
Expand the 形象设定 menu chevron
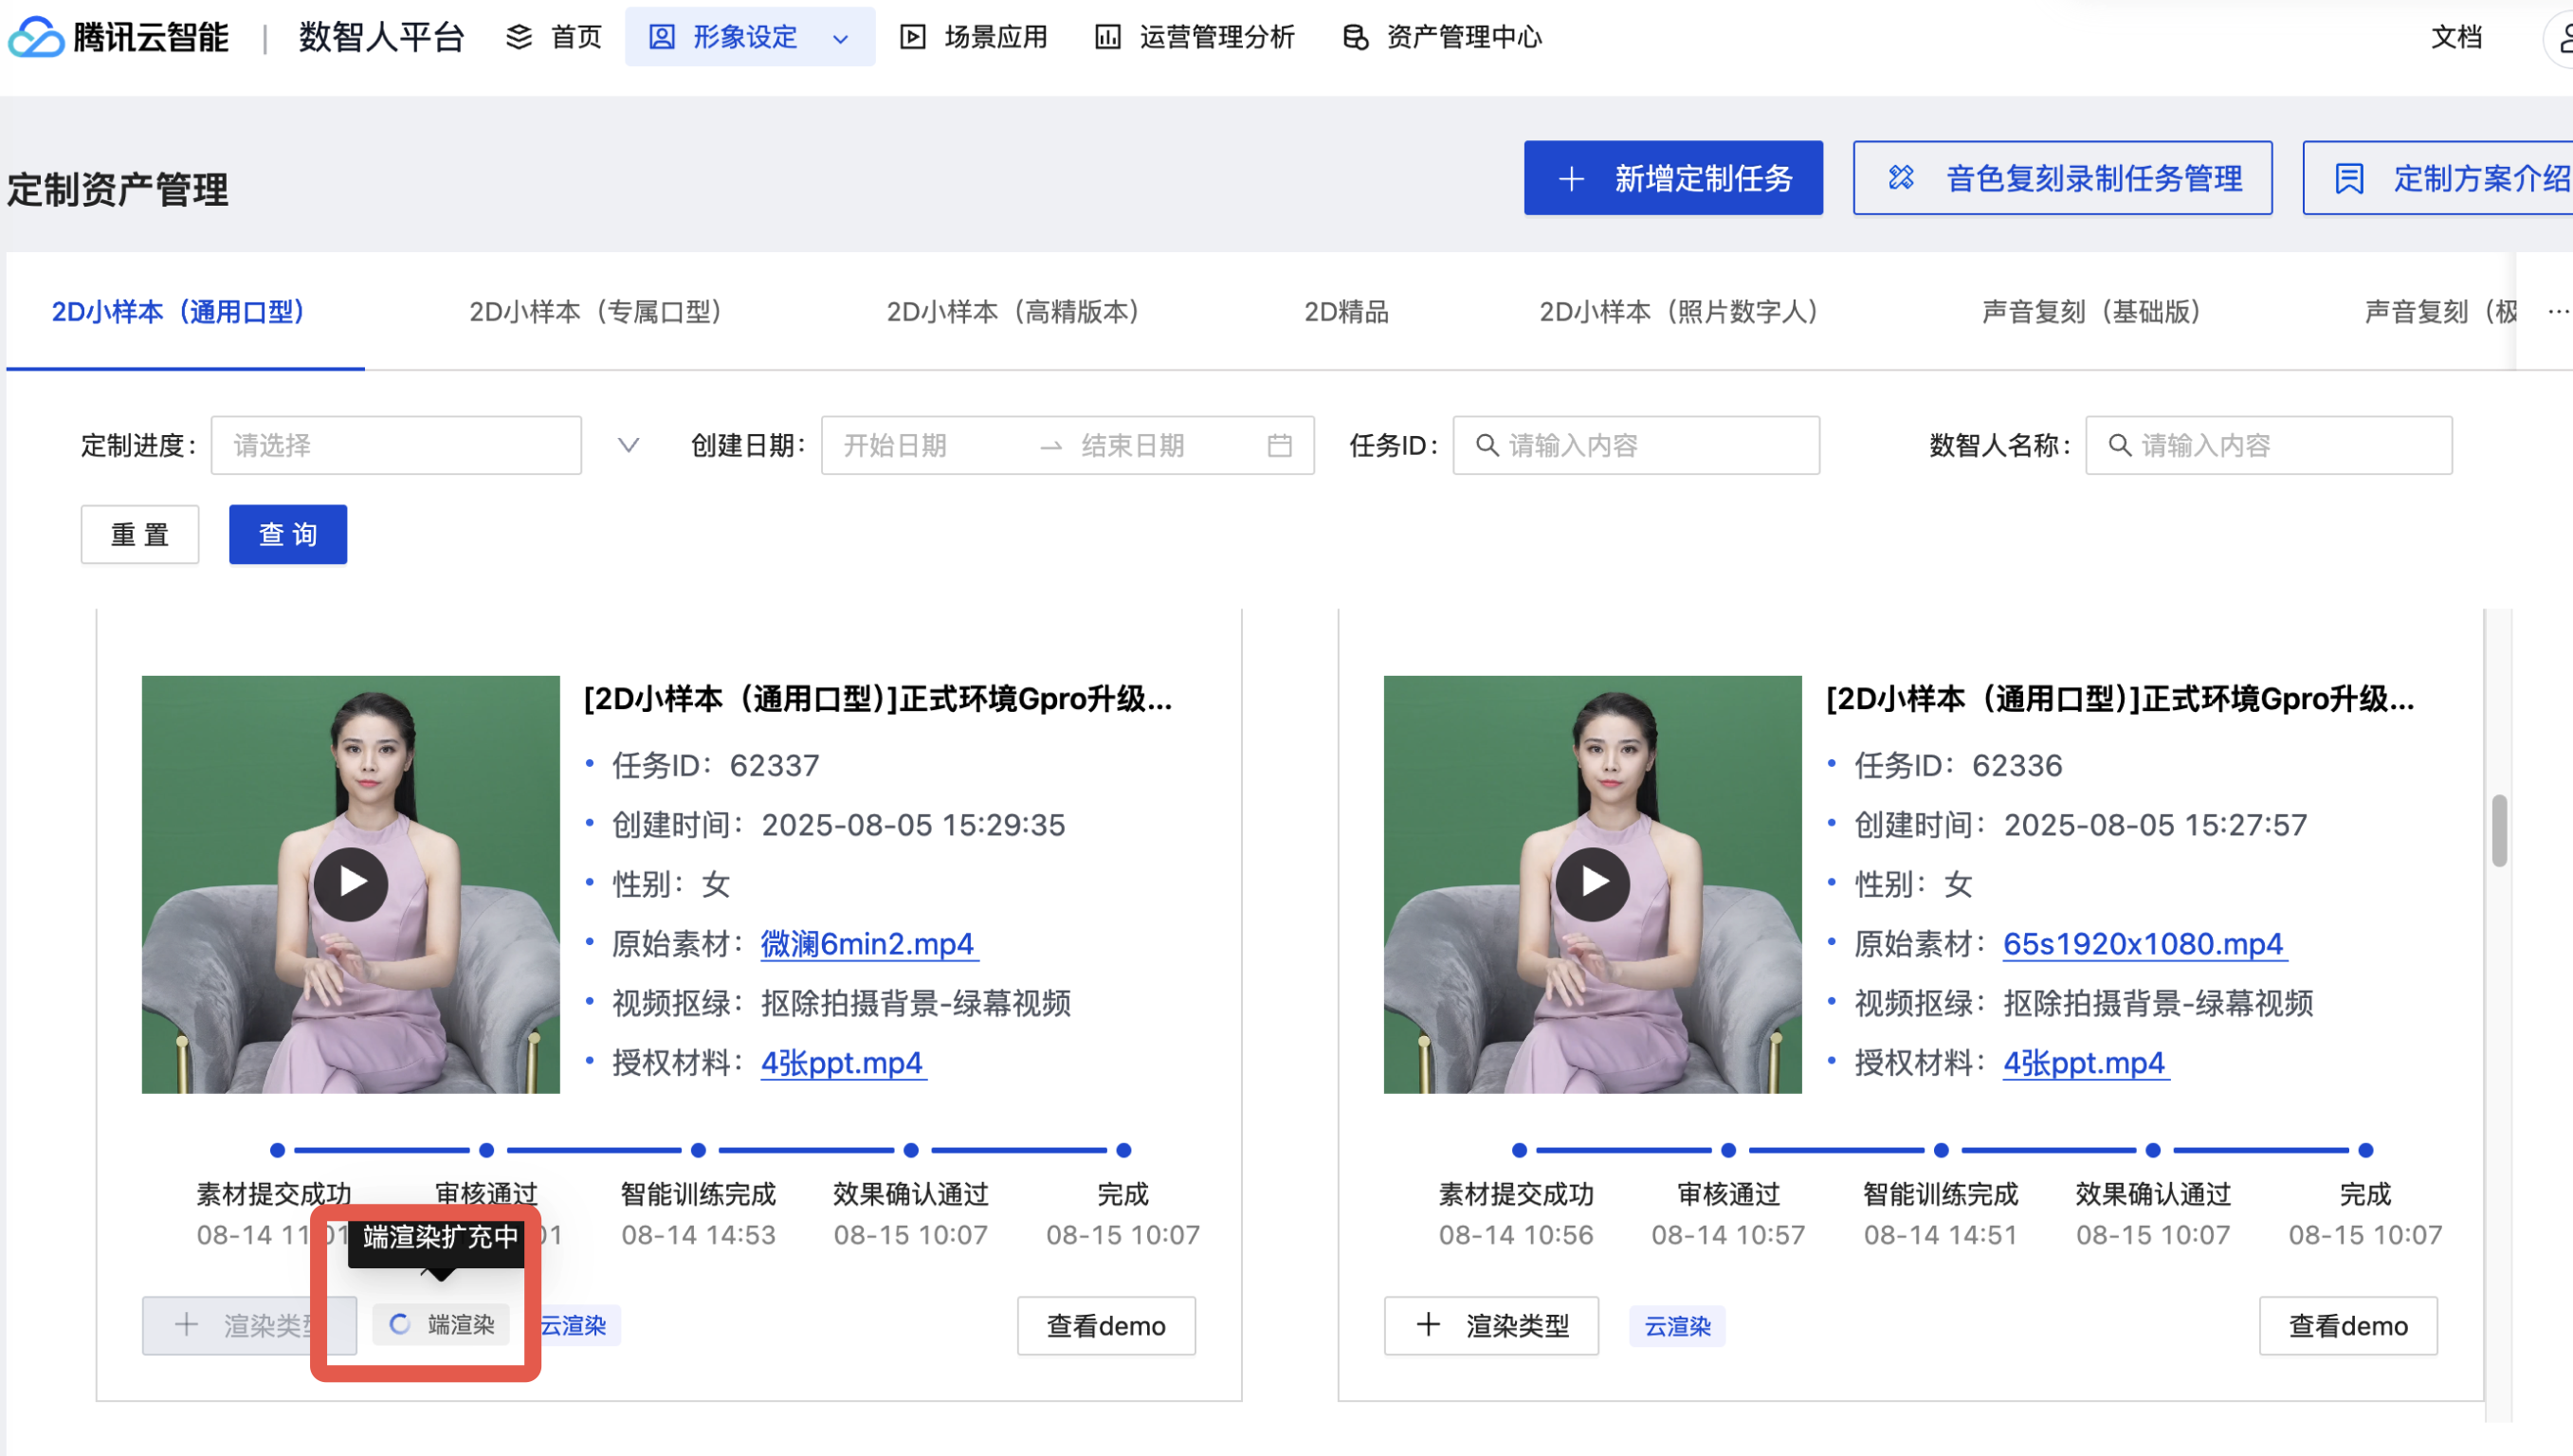coord(840,39)
